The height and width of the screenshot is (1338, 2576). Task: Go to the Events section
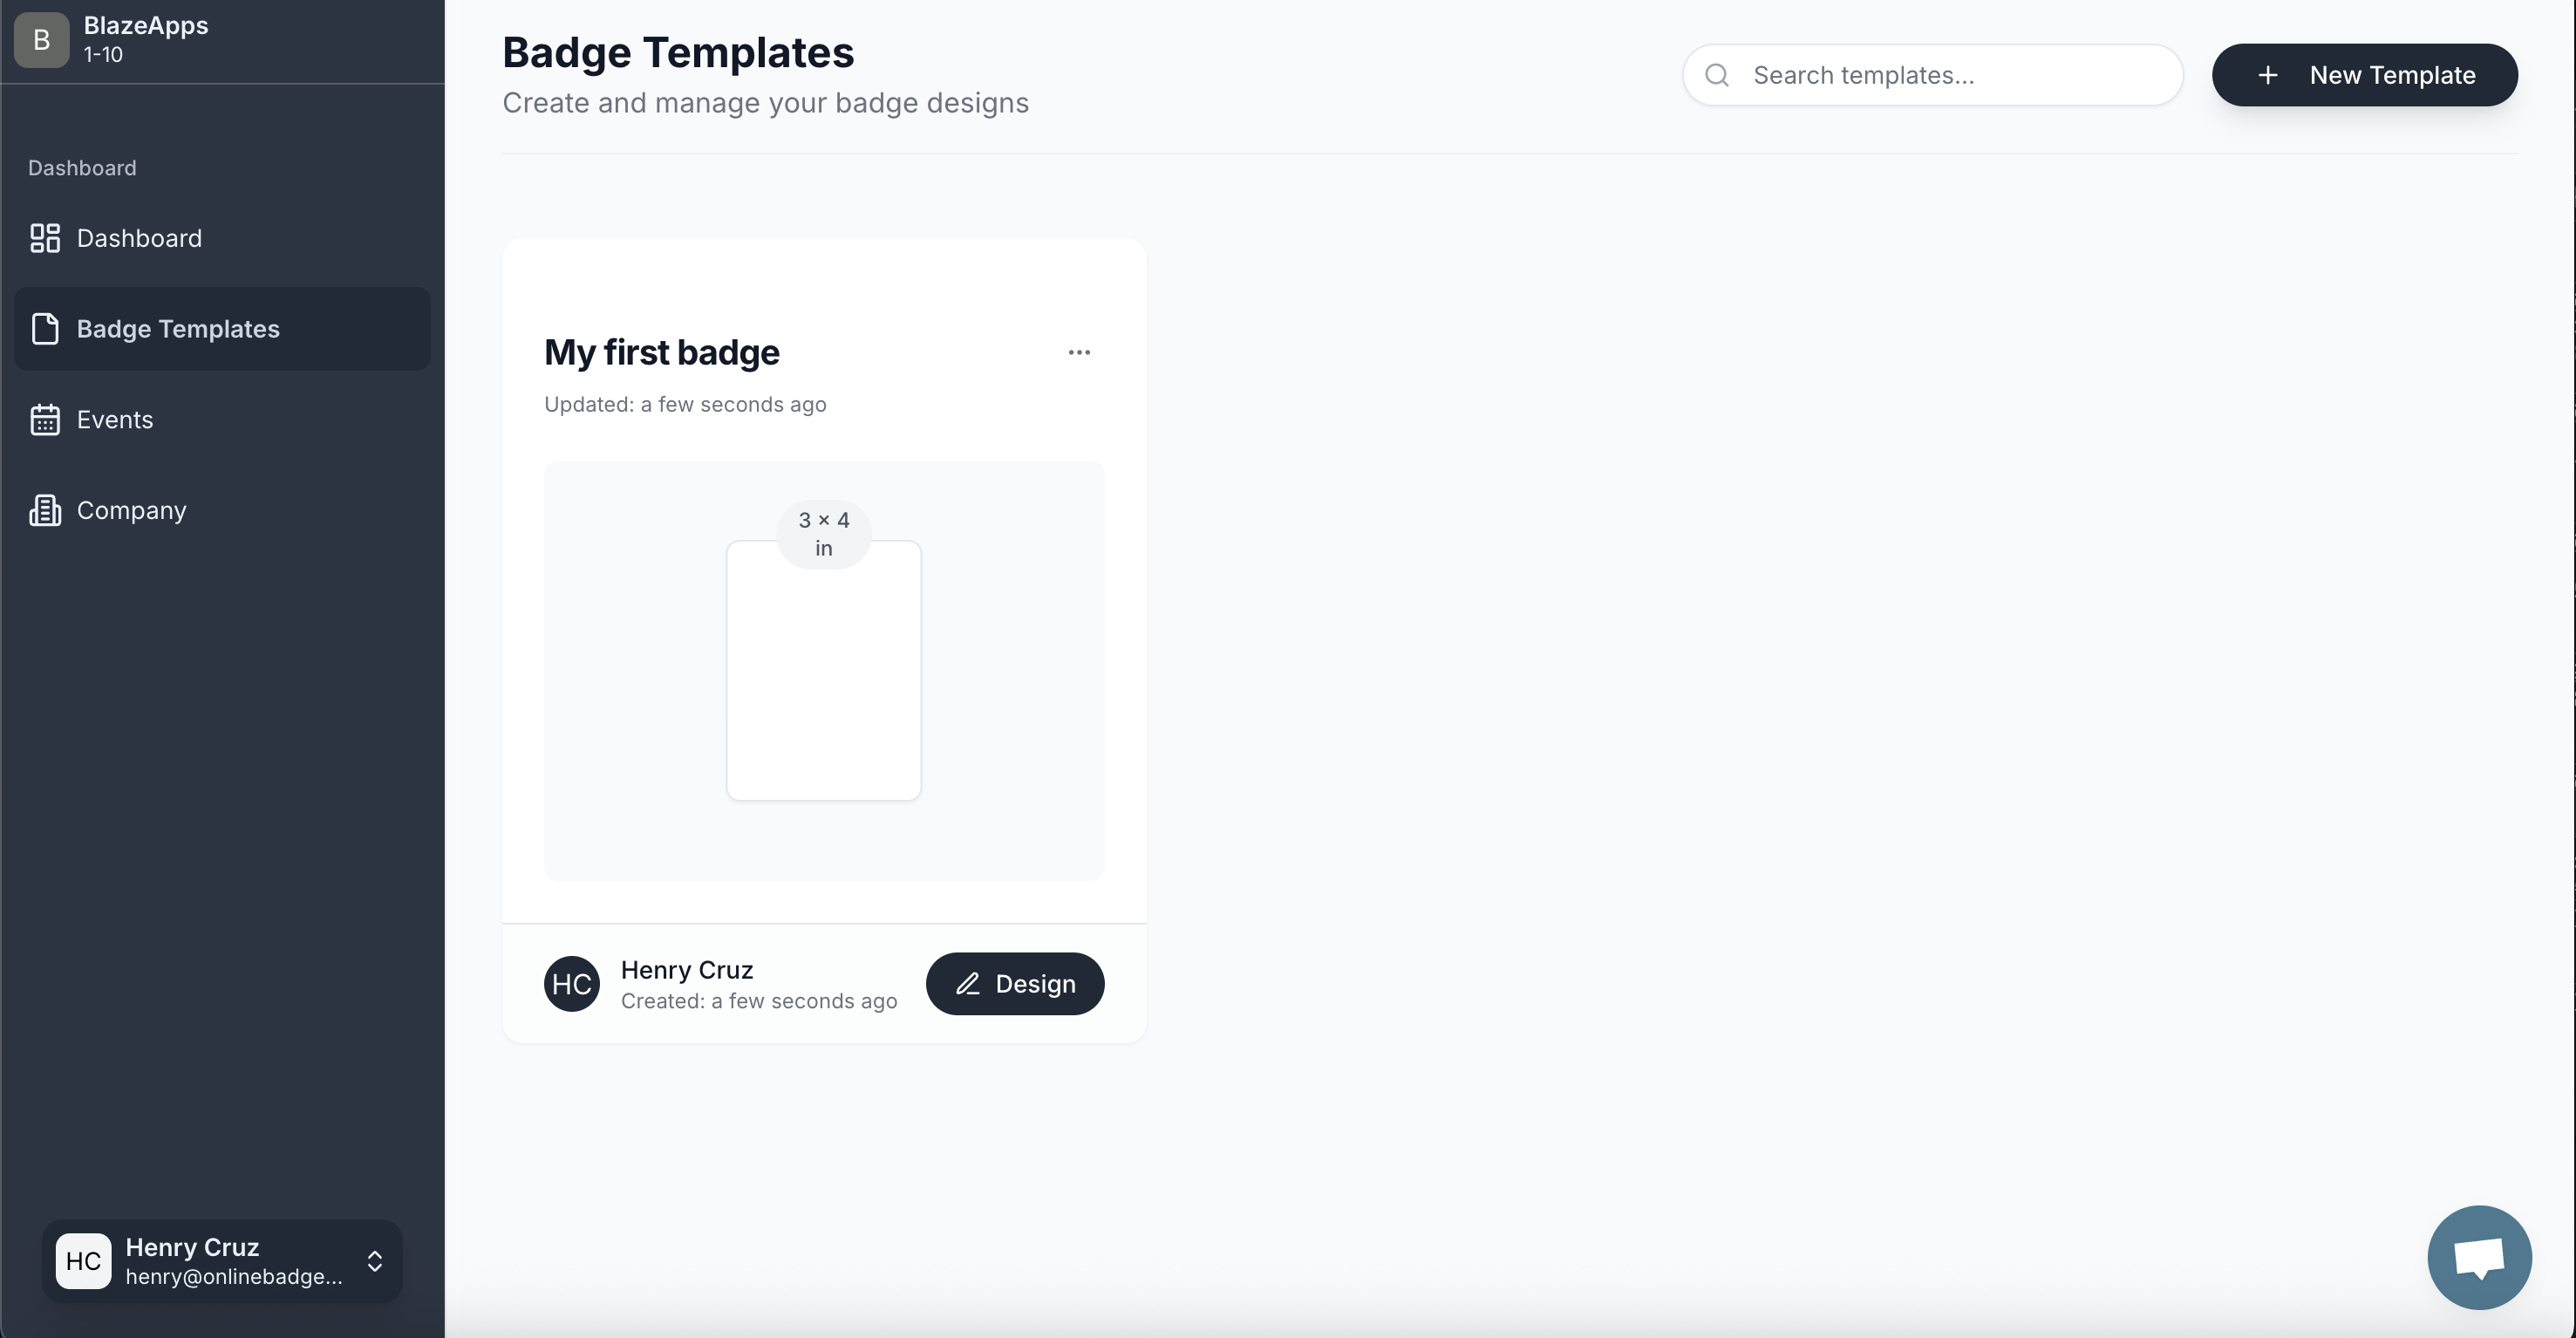[115, 419]
